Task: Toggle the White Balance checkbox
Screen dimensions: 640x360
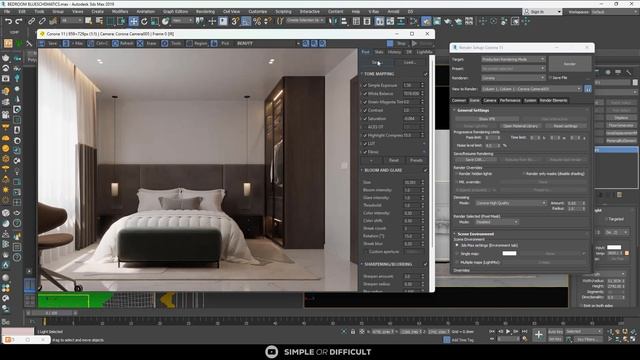Action: pos(365,93)
